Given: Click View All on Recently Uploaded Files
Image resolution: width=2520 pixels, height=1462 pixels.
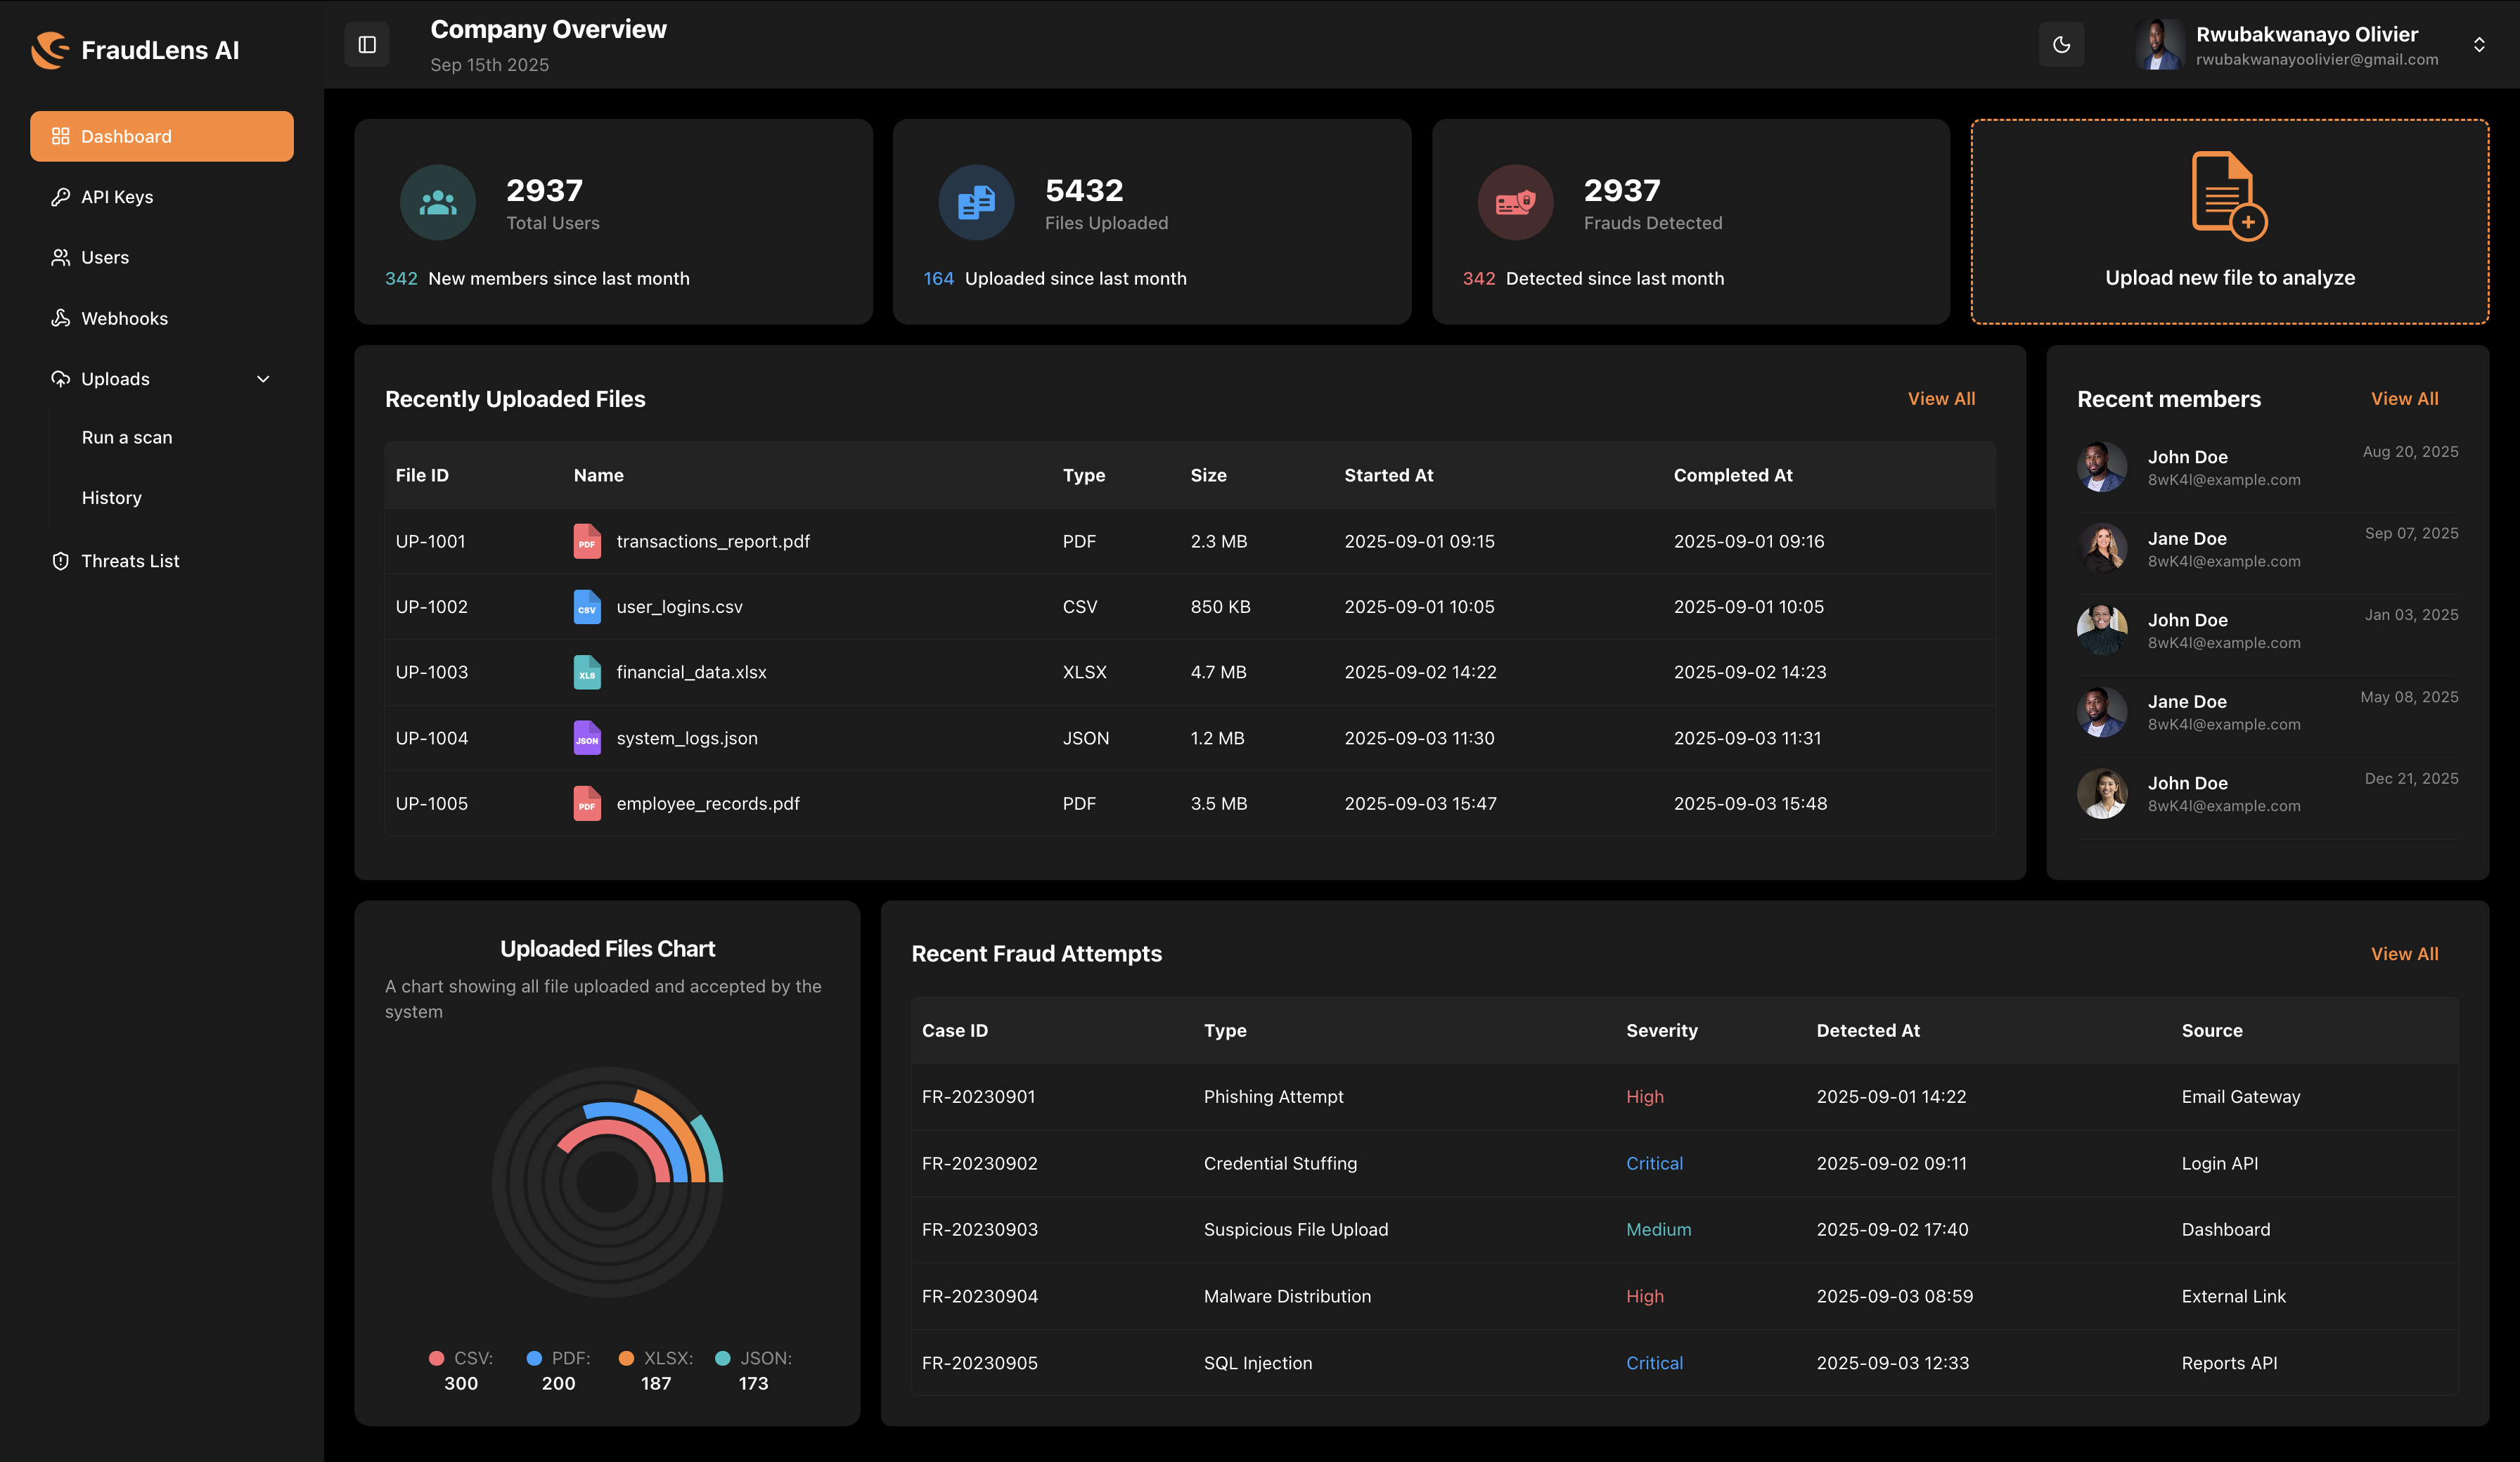Looking at the screenshot, I should click(1941, 398).
